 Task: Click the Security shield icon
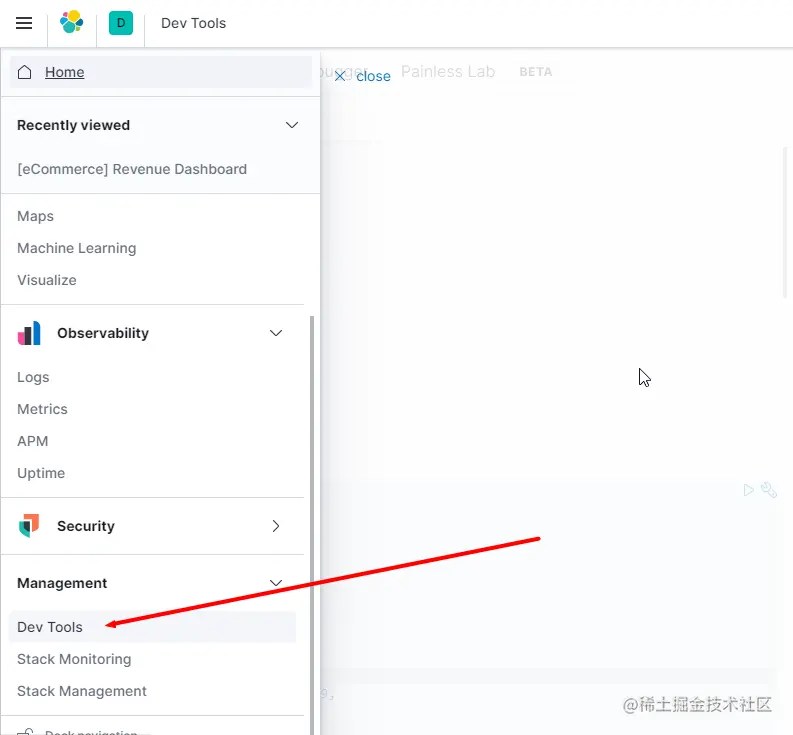coord(29,526)
